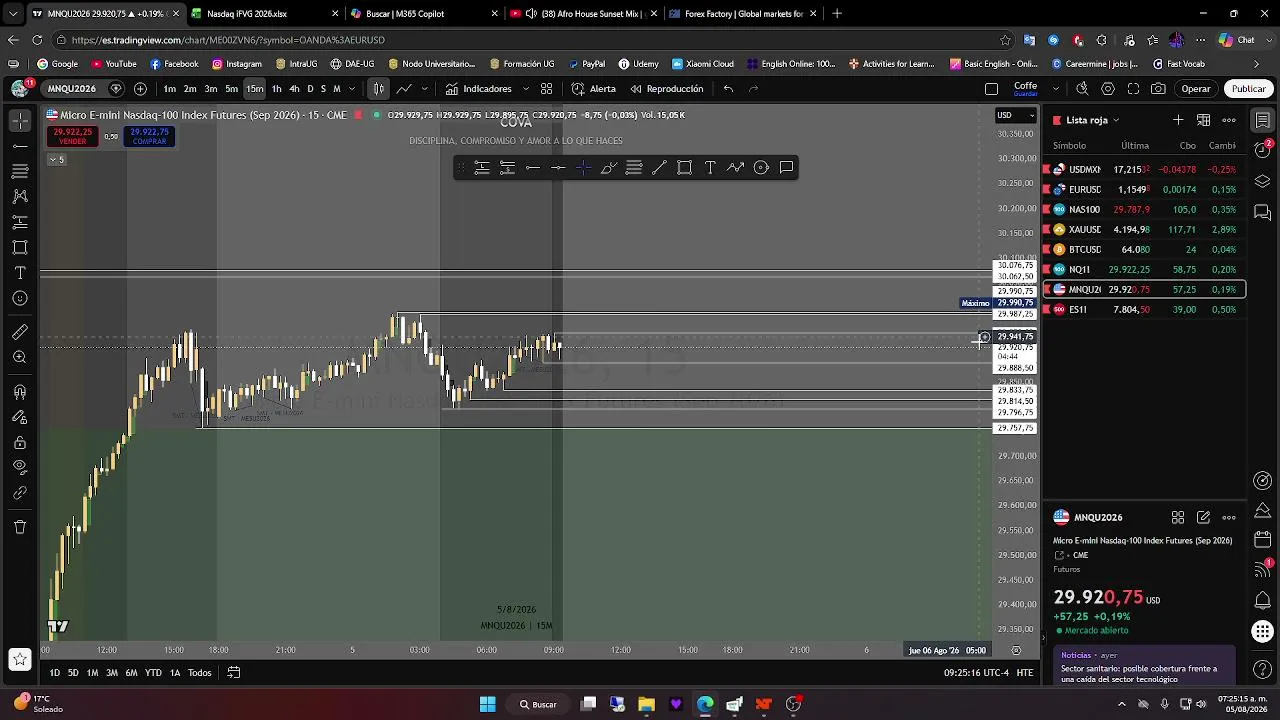Open forecasting and measurement tools in left sidebar
Viewport: 1280px width, 720px height.
click(20, 222)
